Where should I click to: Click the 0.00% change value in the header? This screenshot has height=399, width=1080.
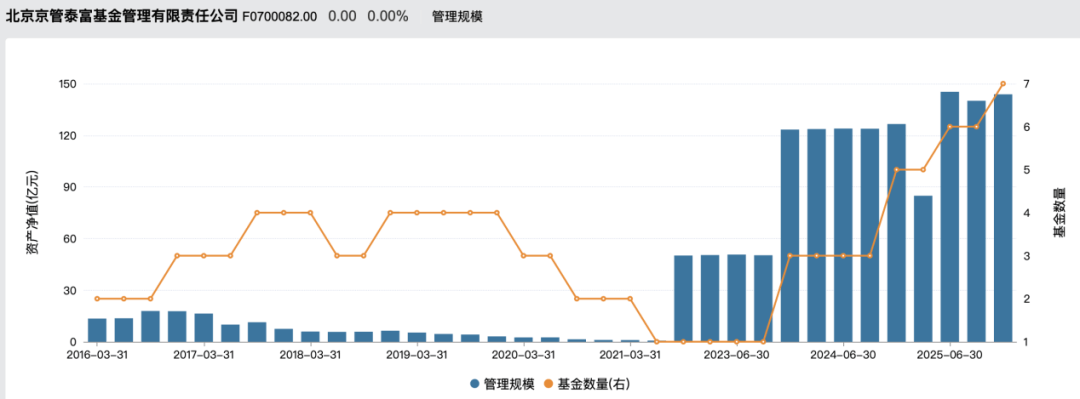click(x=388, y=17)
